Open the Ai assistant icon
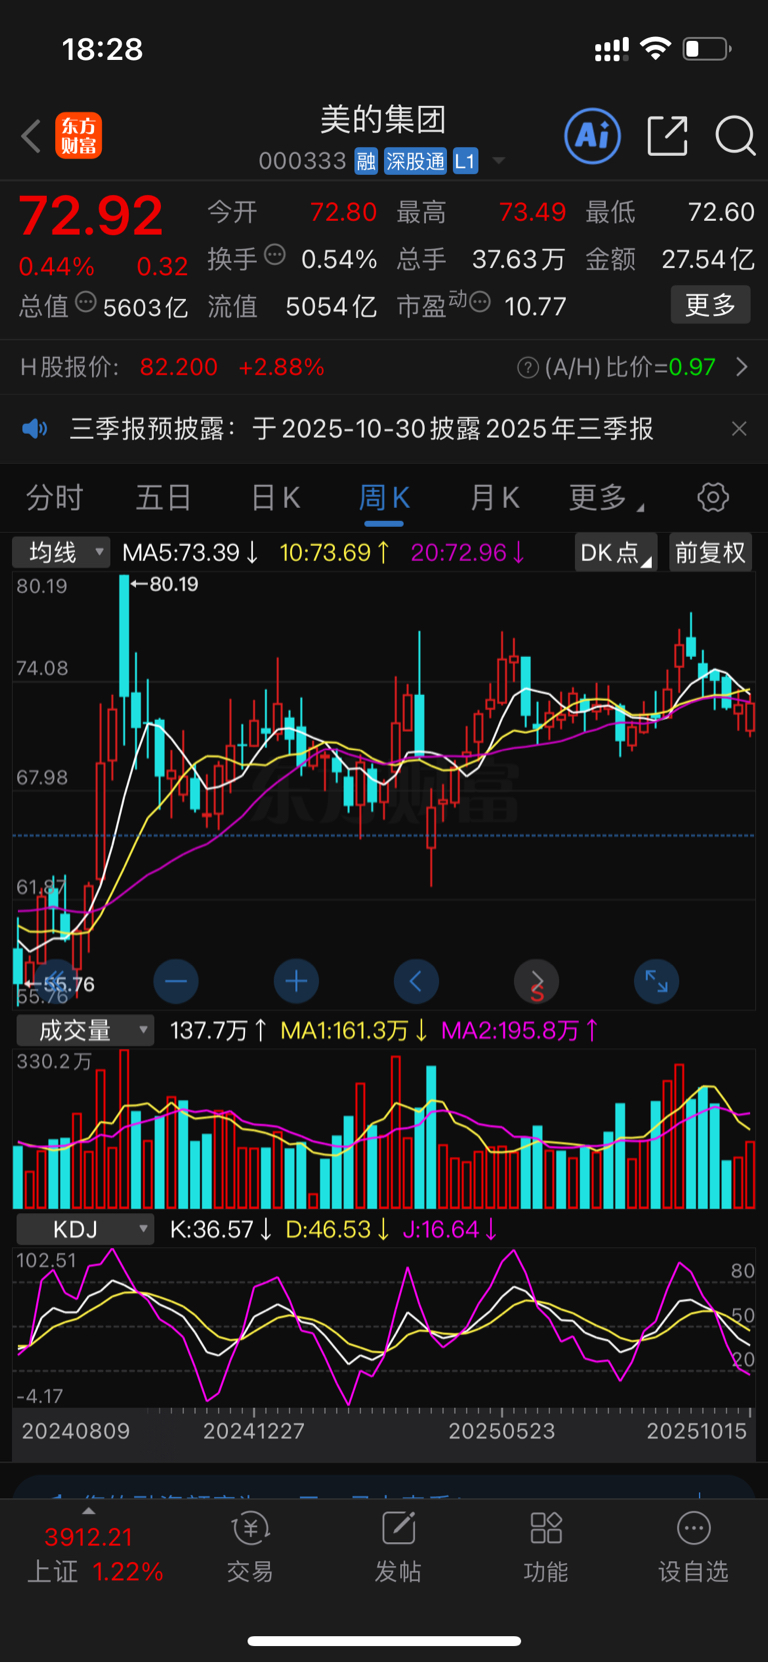 click(593, 136)
